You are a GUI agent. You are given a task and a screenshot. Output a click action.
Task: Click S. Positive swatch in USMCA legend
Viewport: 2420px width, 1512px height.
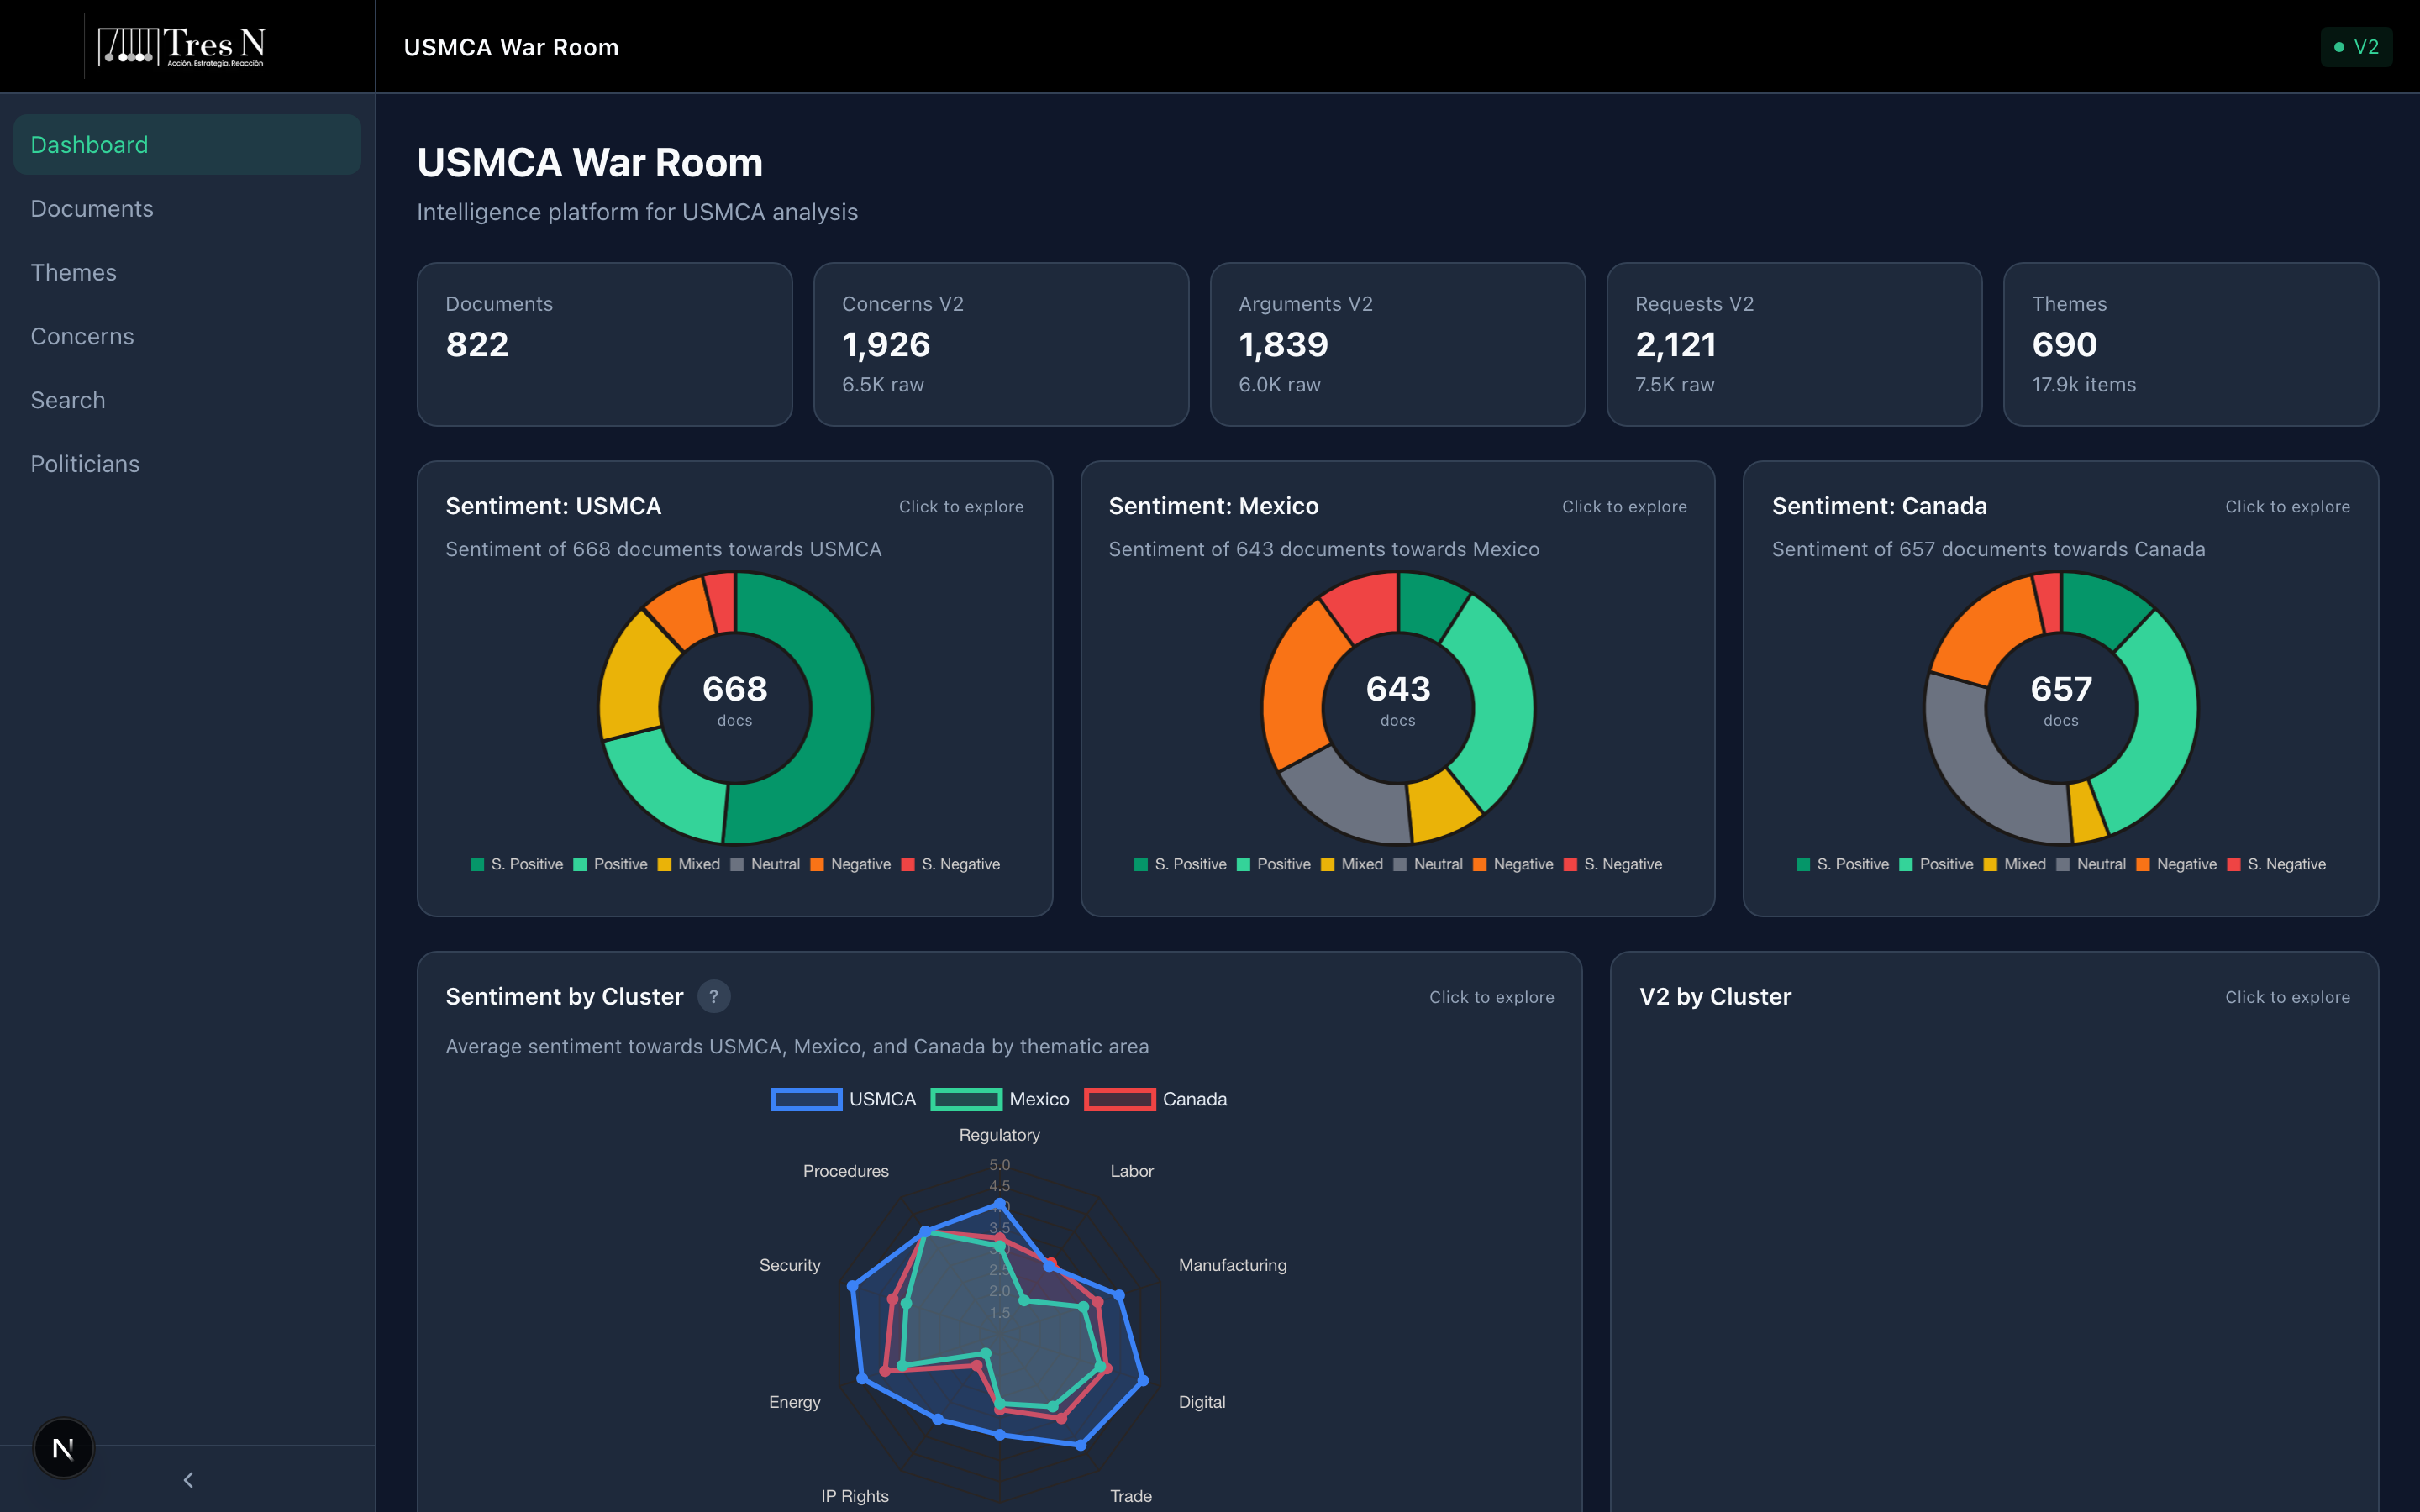click(477, 864)
